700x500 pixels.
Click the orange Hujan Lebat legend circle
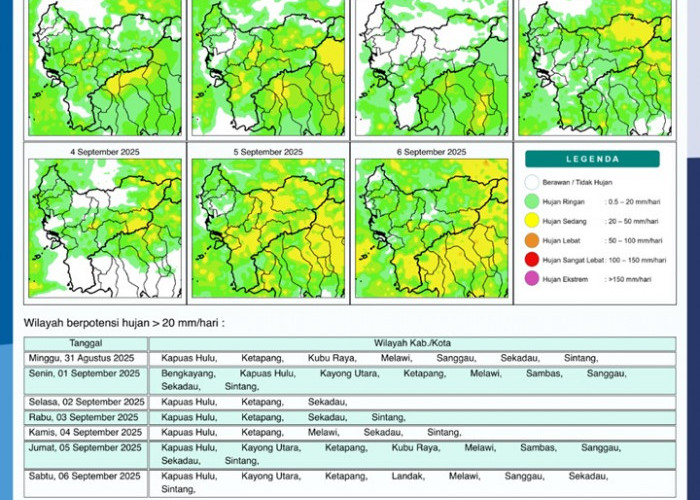[x=532, y=240]
